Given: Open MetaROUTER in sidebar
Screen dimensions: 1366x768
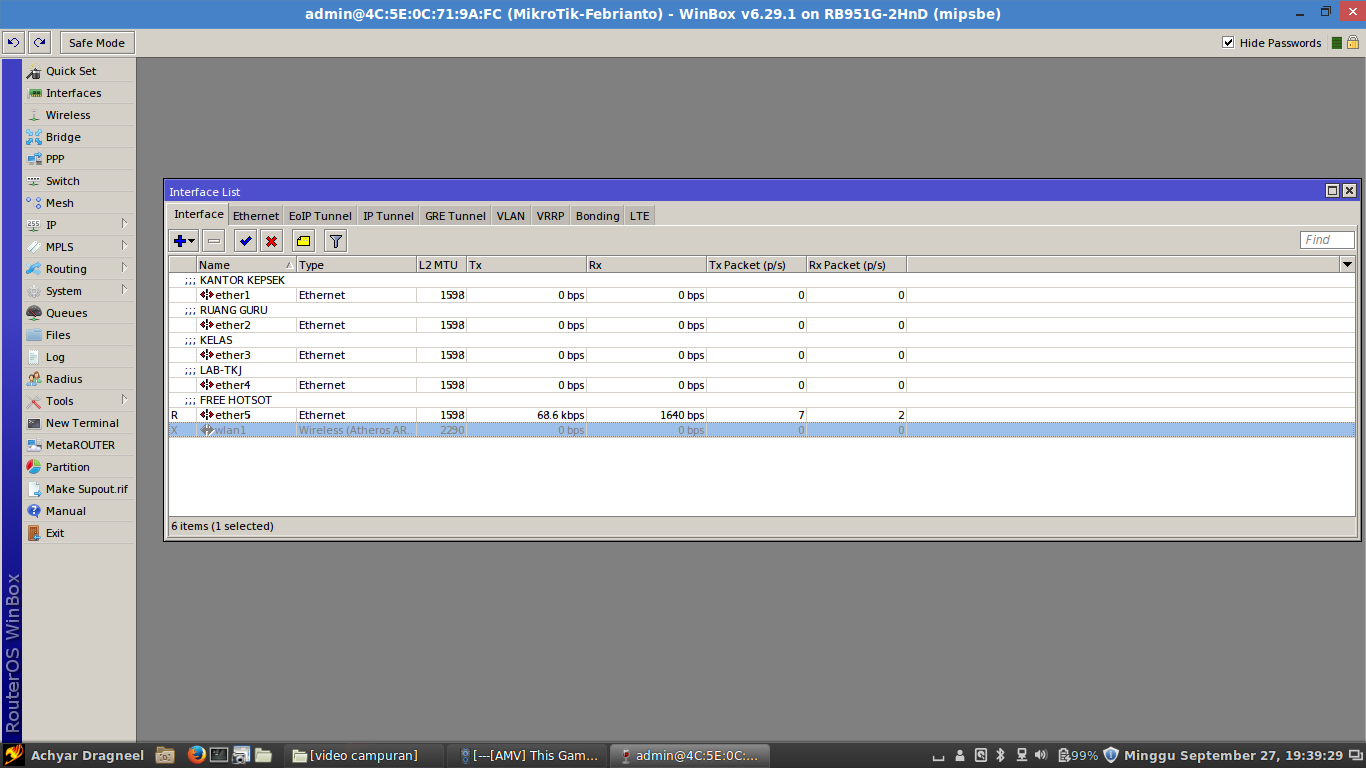Looking at the screenshot, I should click(78, 445).
